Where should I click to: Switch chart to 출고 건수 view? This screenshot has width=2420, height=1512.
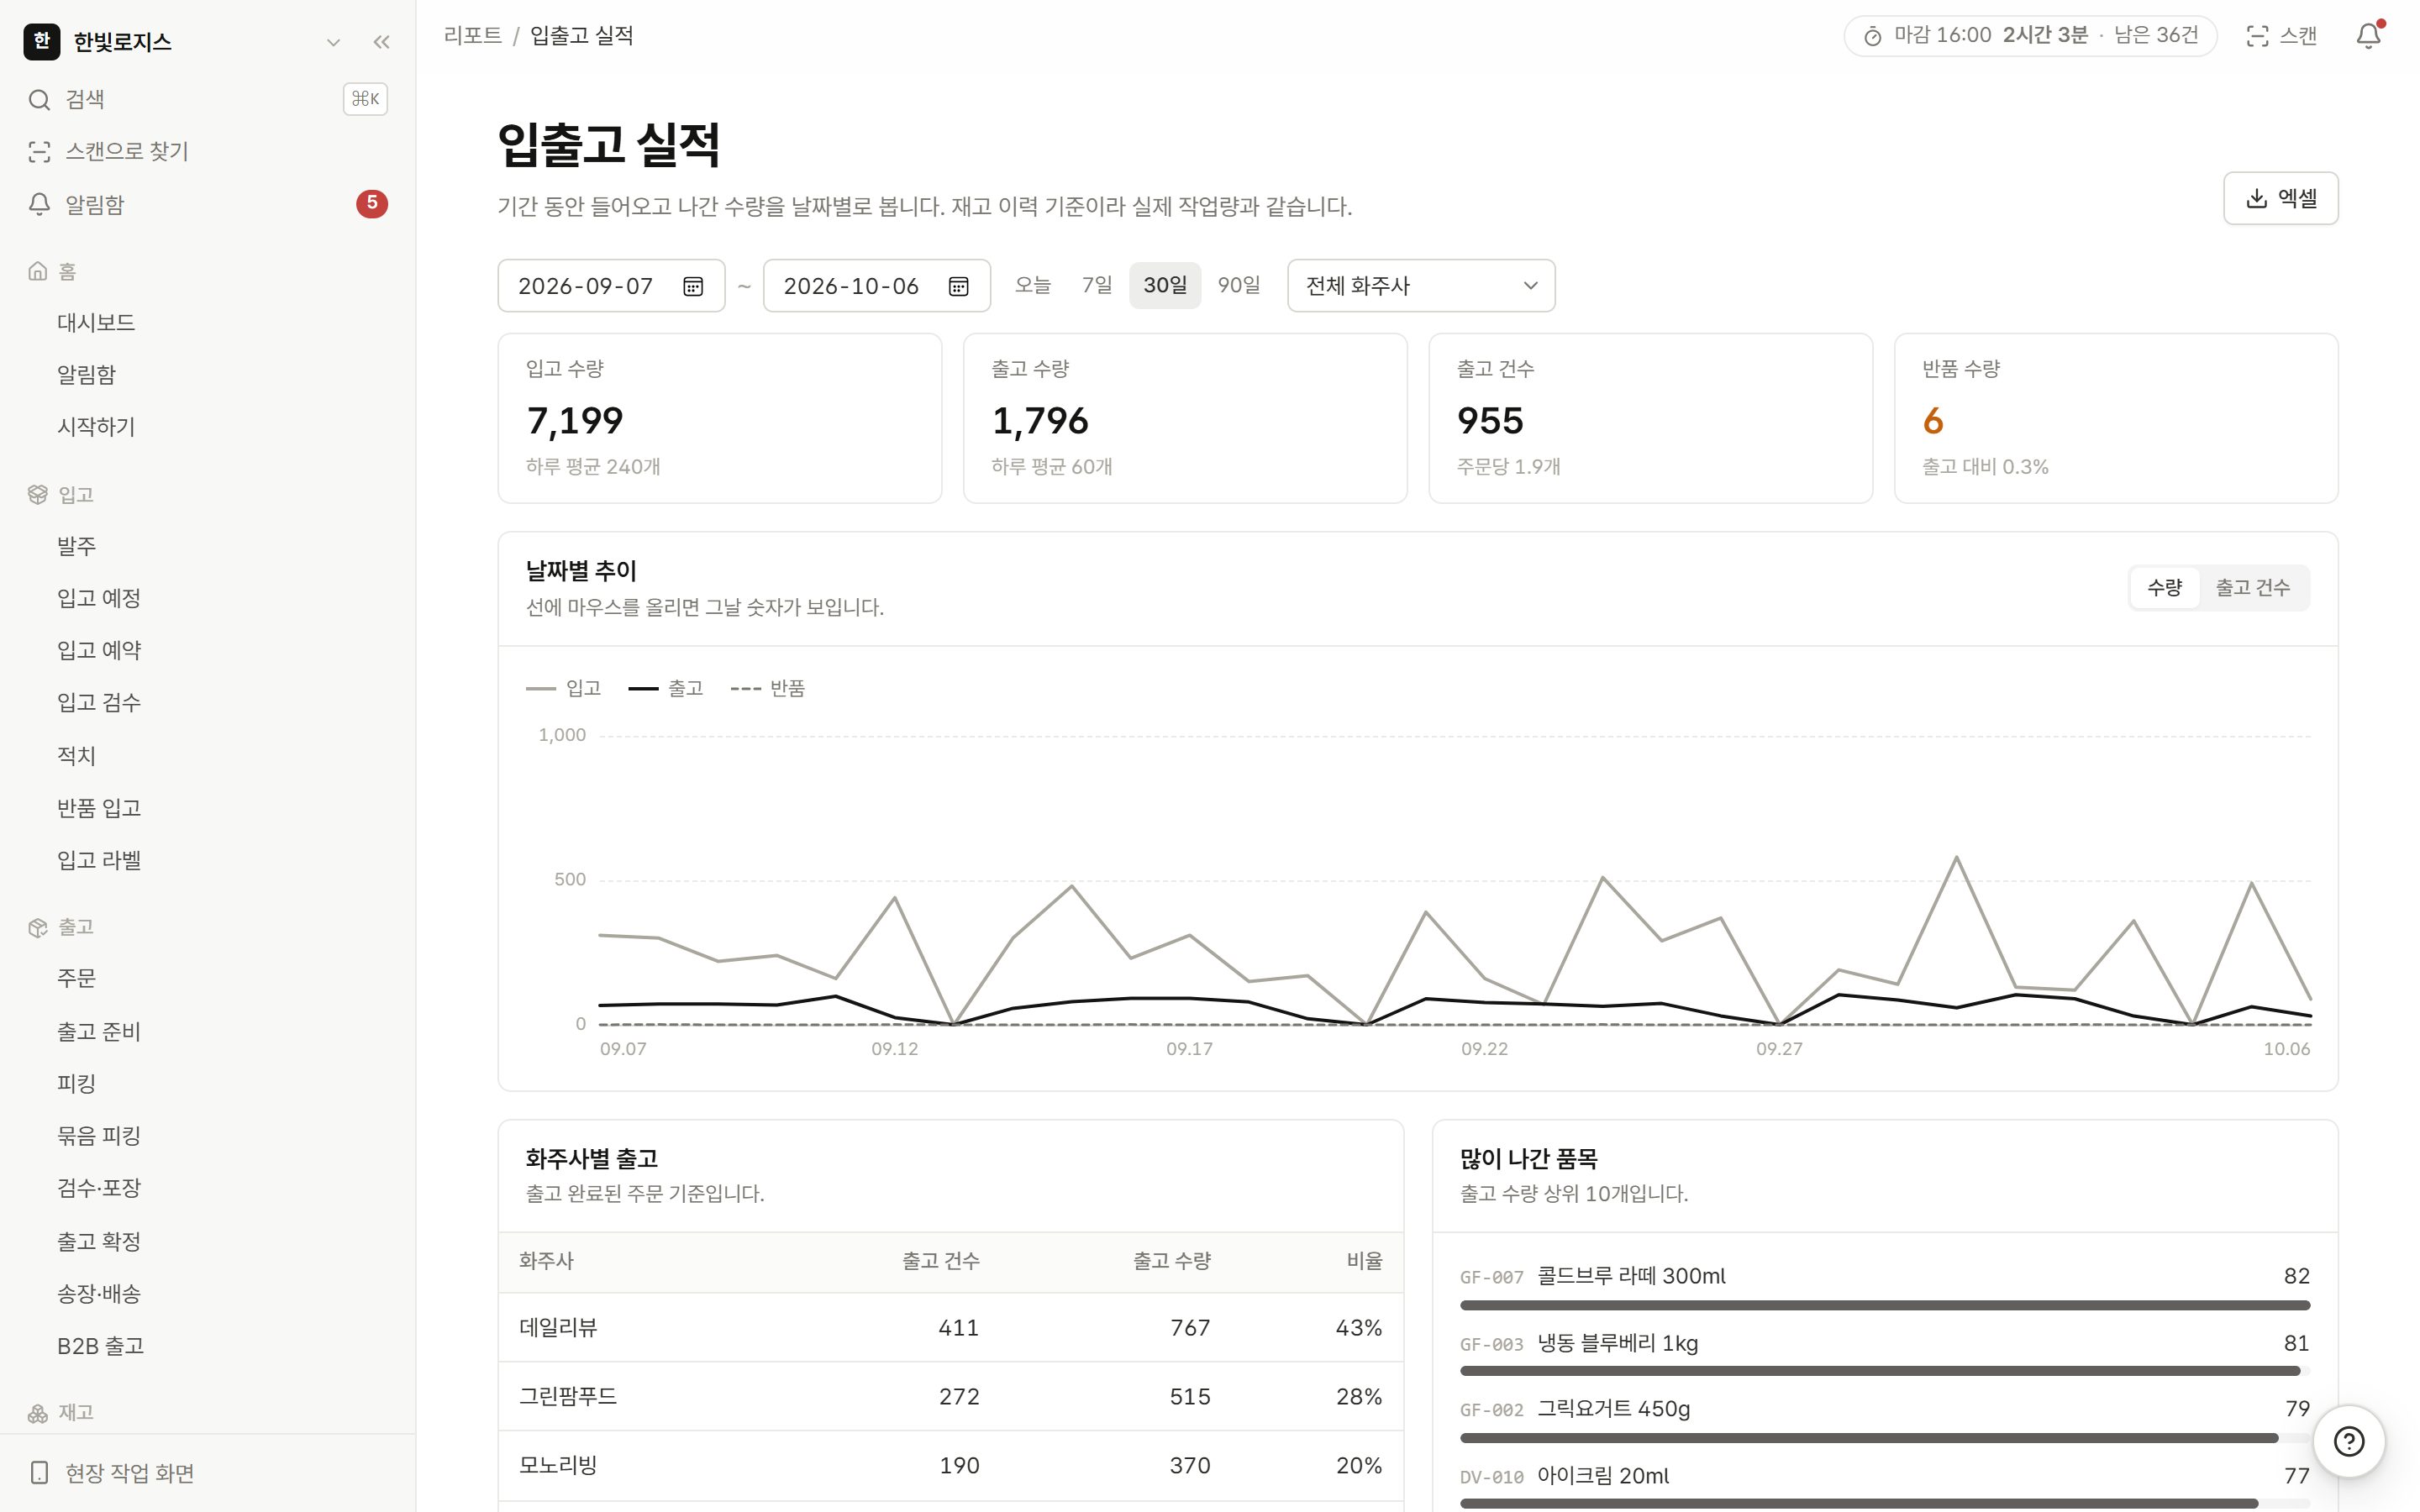tap(2252, 587)
